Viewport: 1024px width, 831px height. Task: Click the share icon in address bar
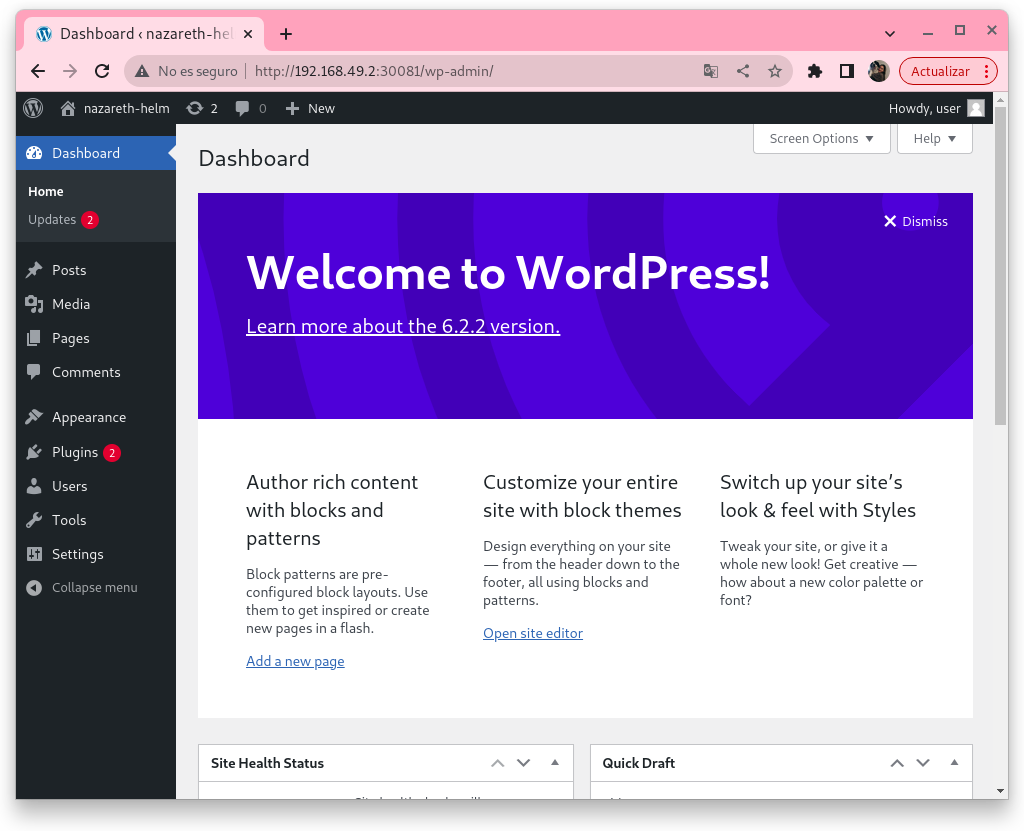(742, 71)
